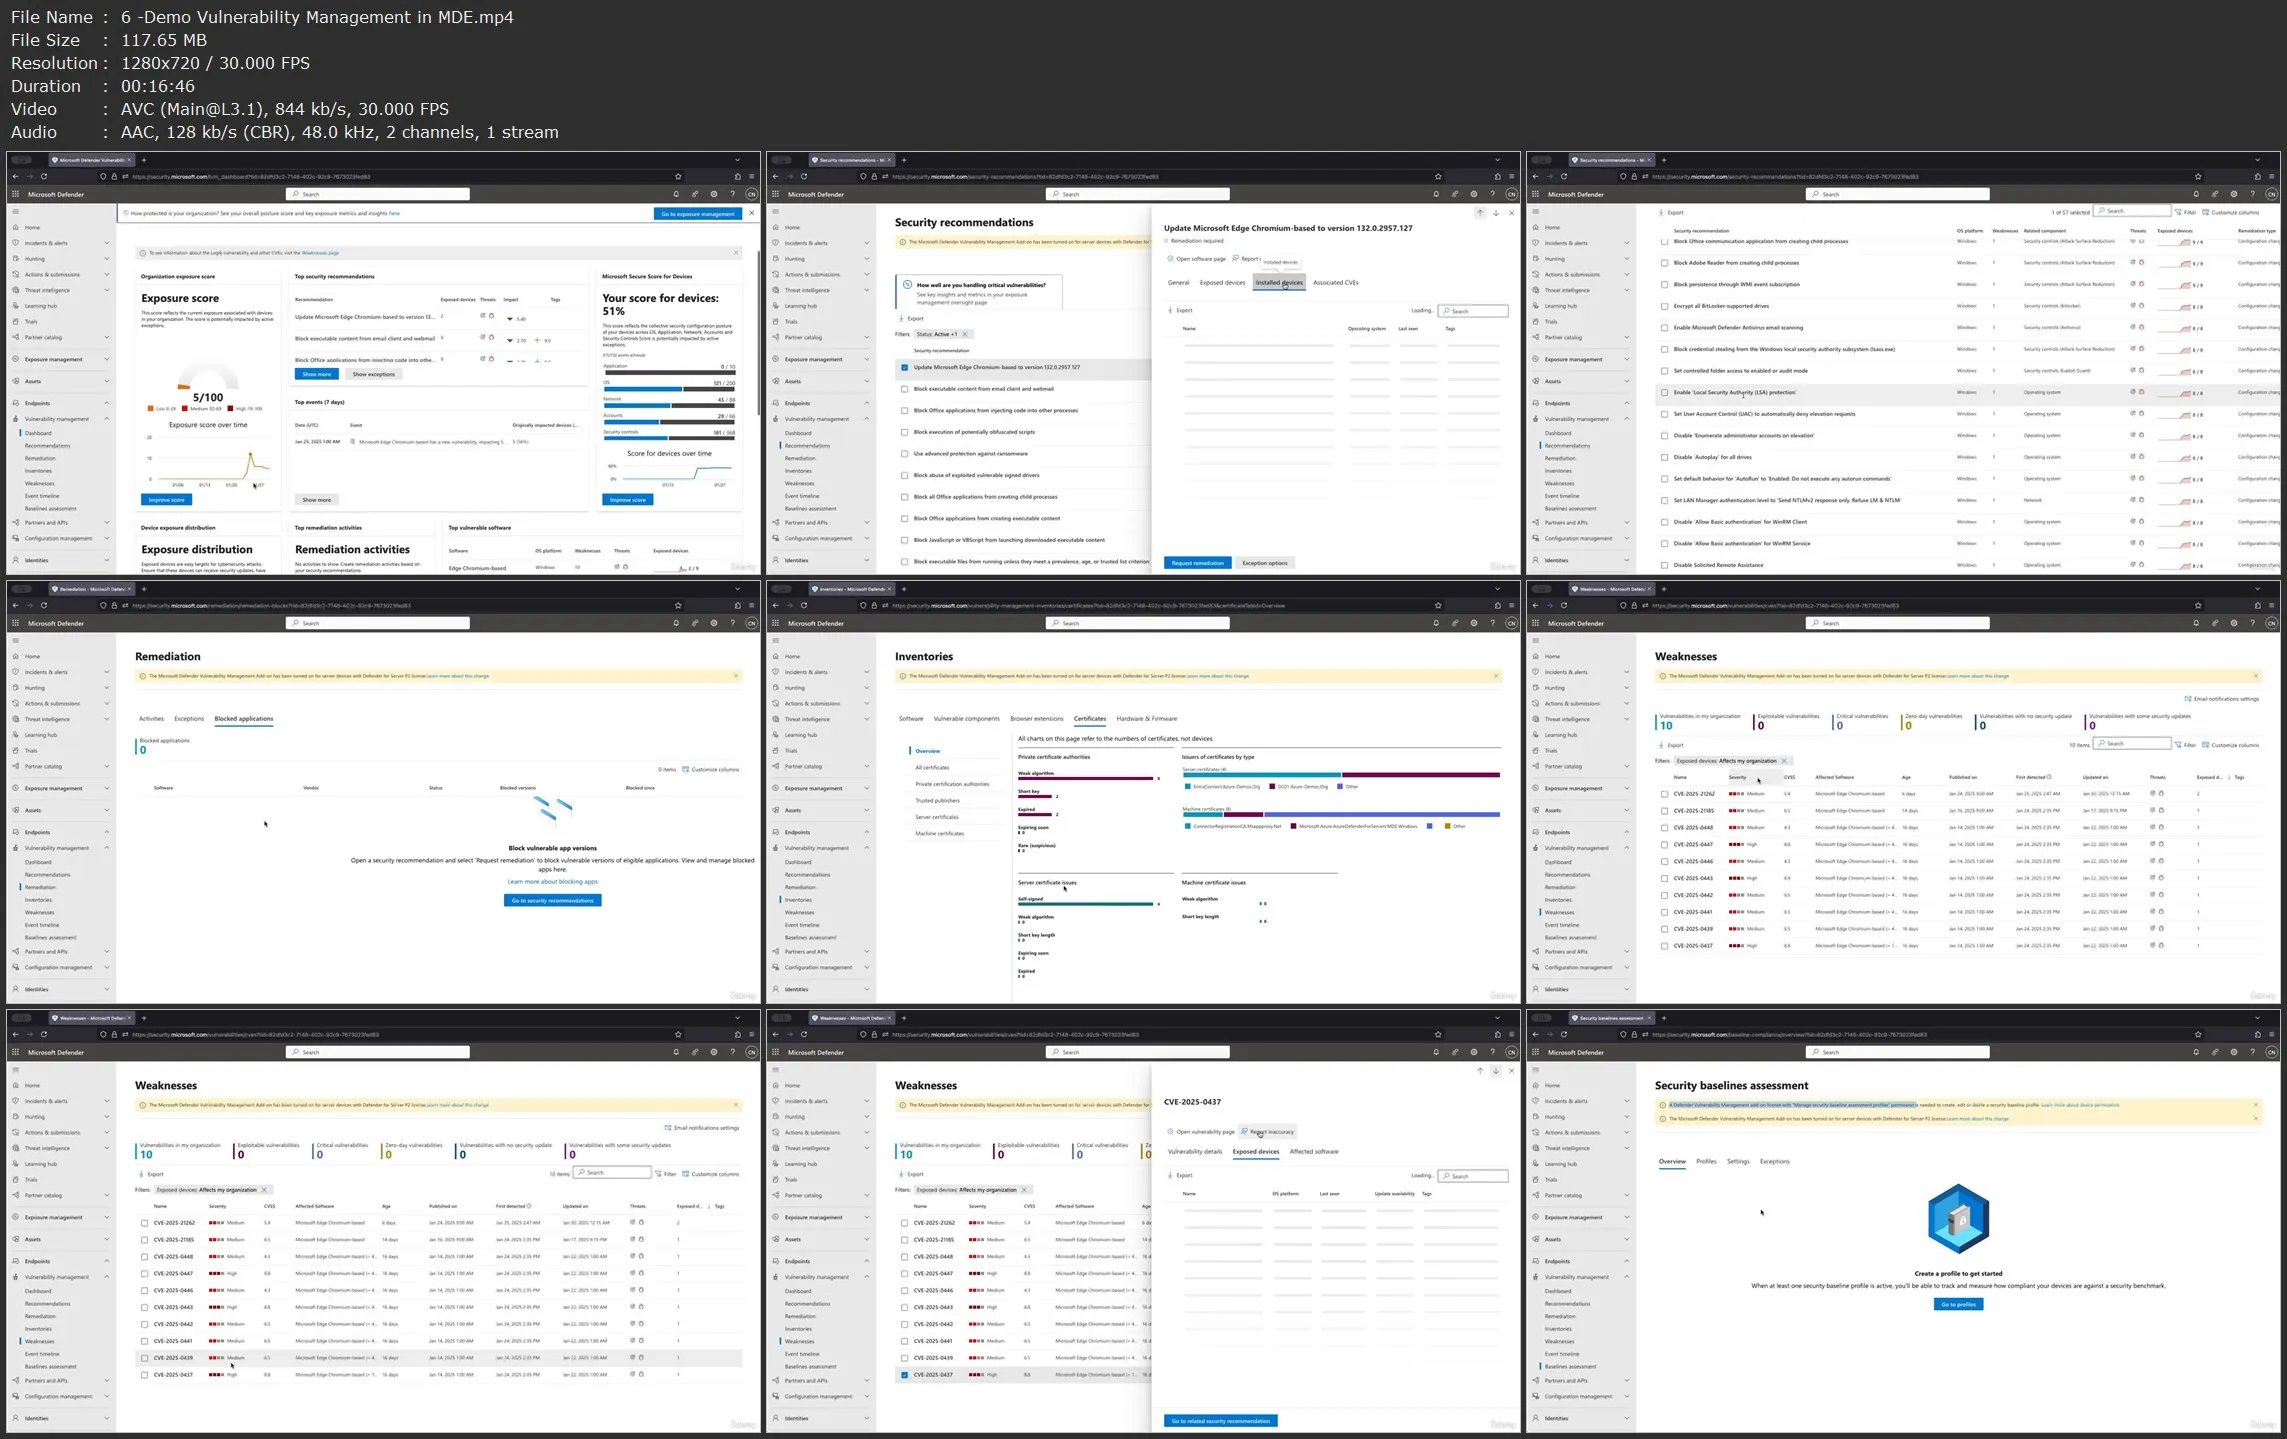Check Enable Local Security Authority (LSA) protection row
Image resolution: width=2287 pixels, height=1439 pixels.
(1664, 392)
